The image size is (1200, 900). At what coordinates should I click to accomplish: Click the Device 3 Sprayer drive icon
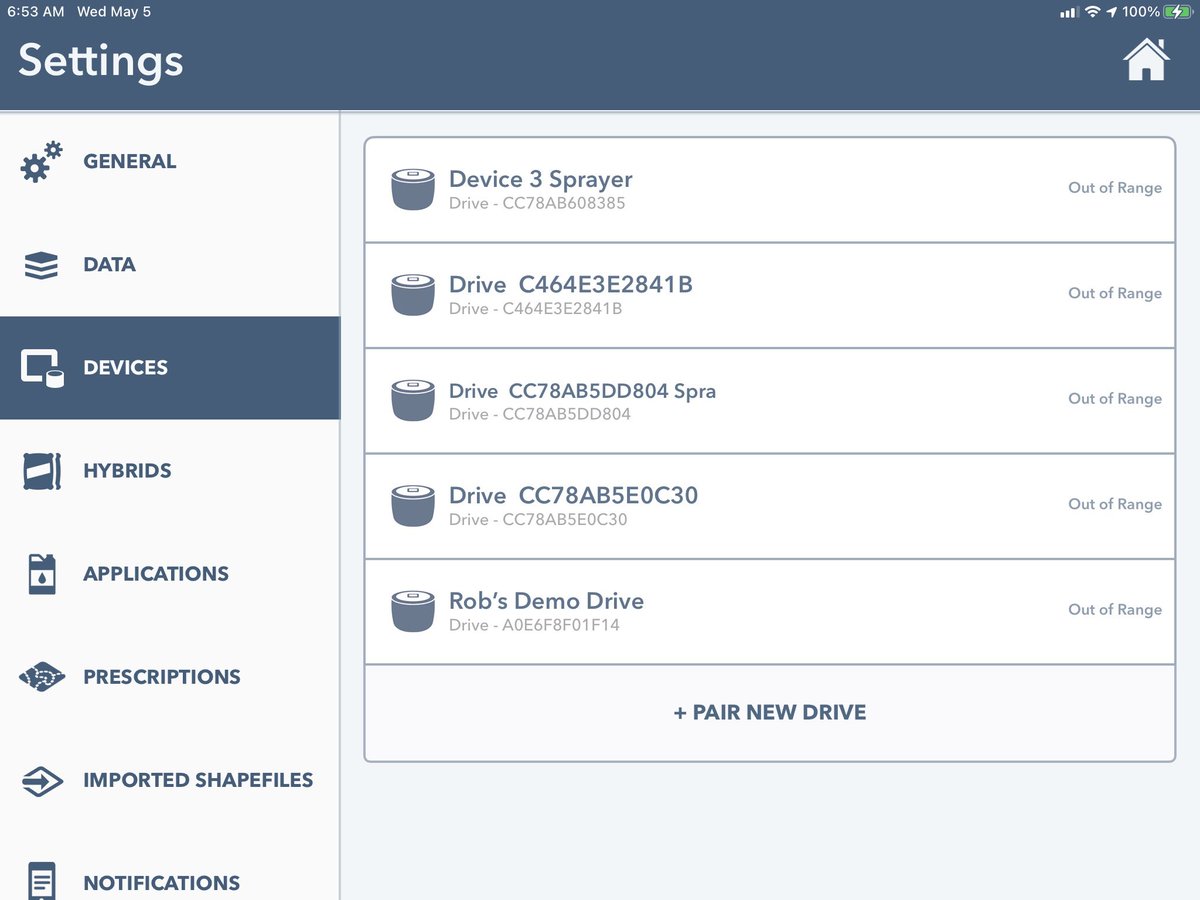[x=413, y=190]
